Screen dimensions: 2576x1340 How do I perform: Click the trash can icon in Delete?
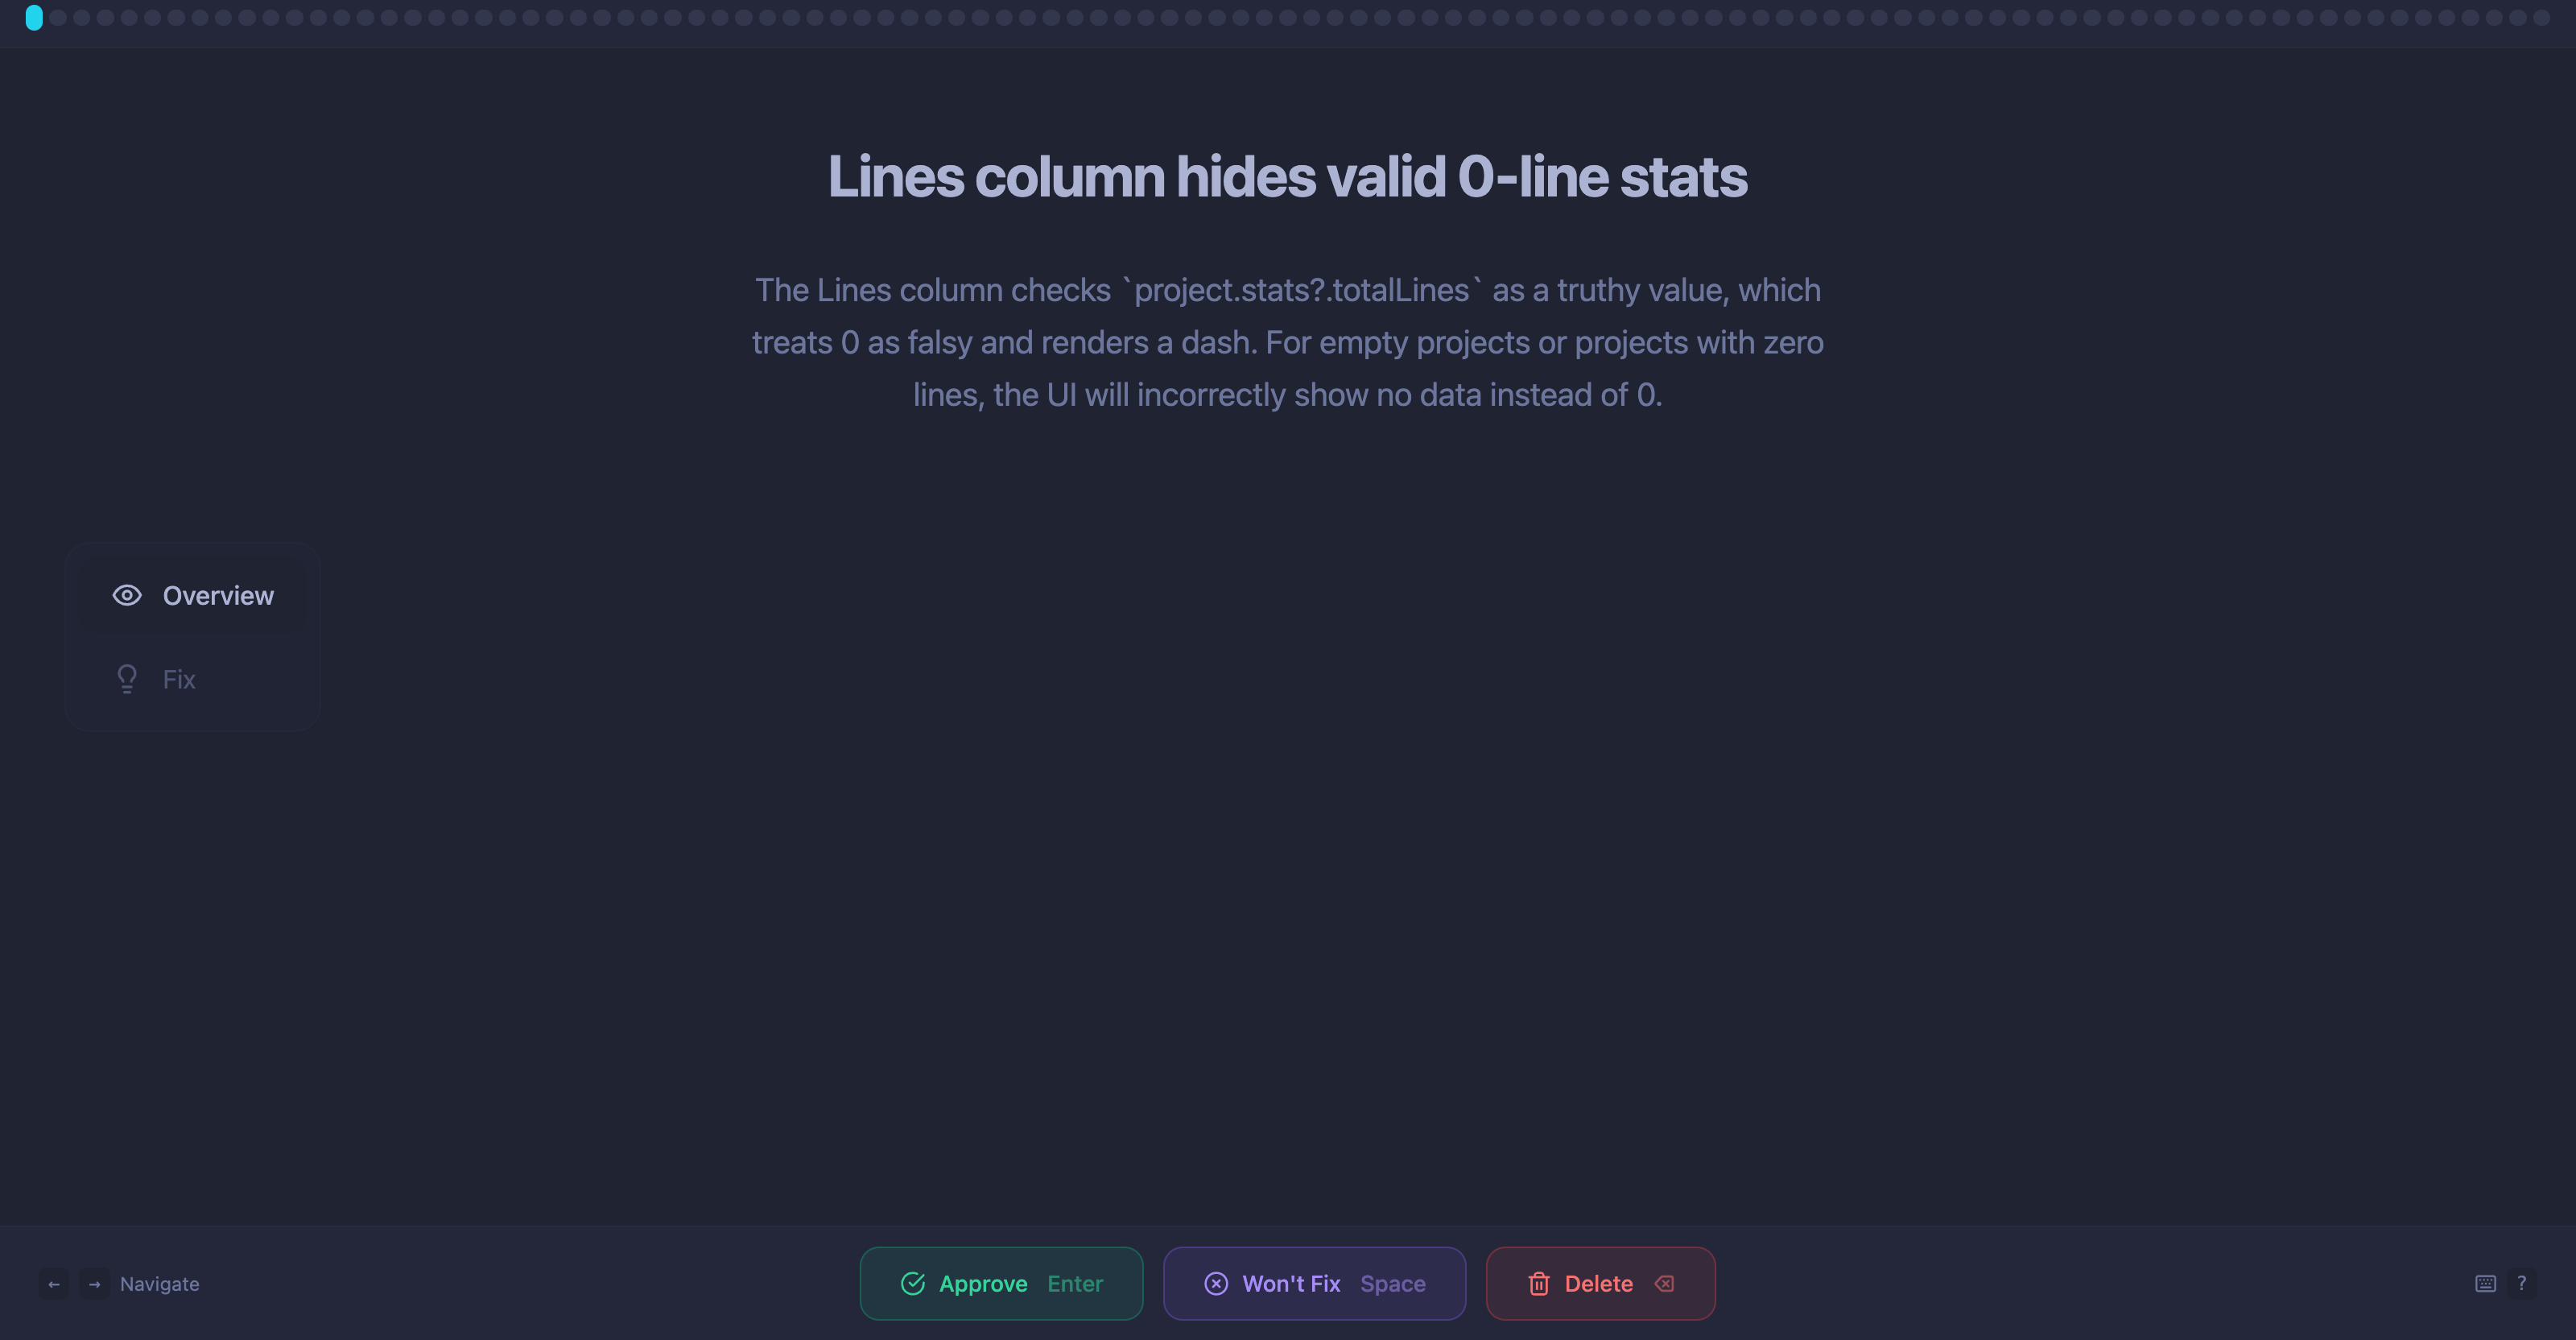coord(1538,1284)
